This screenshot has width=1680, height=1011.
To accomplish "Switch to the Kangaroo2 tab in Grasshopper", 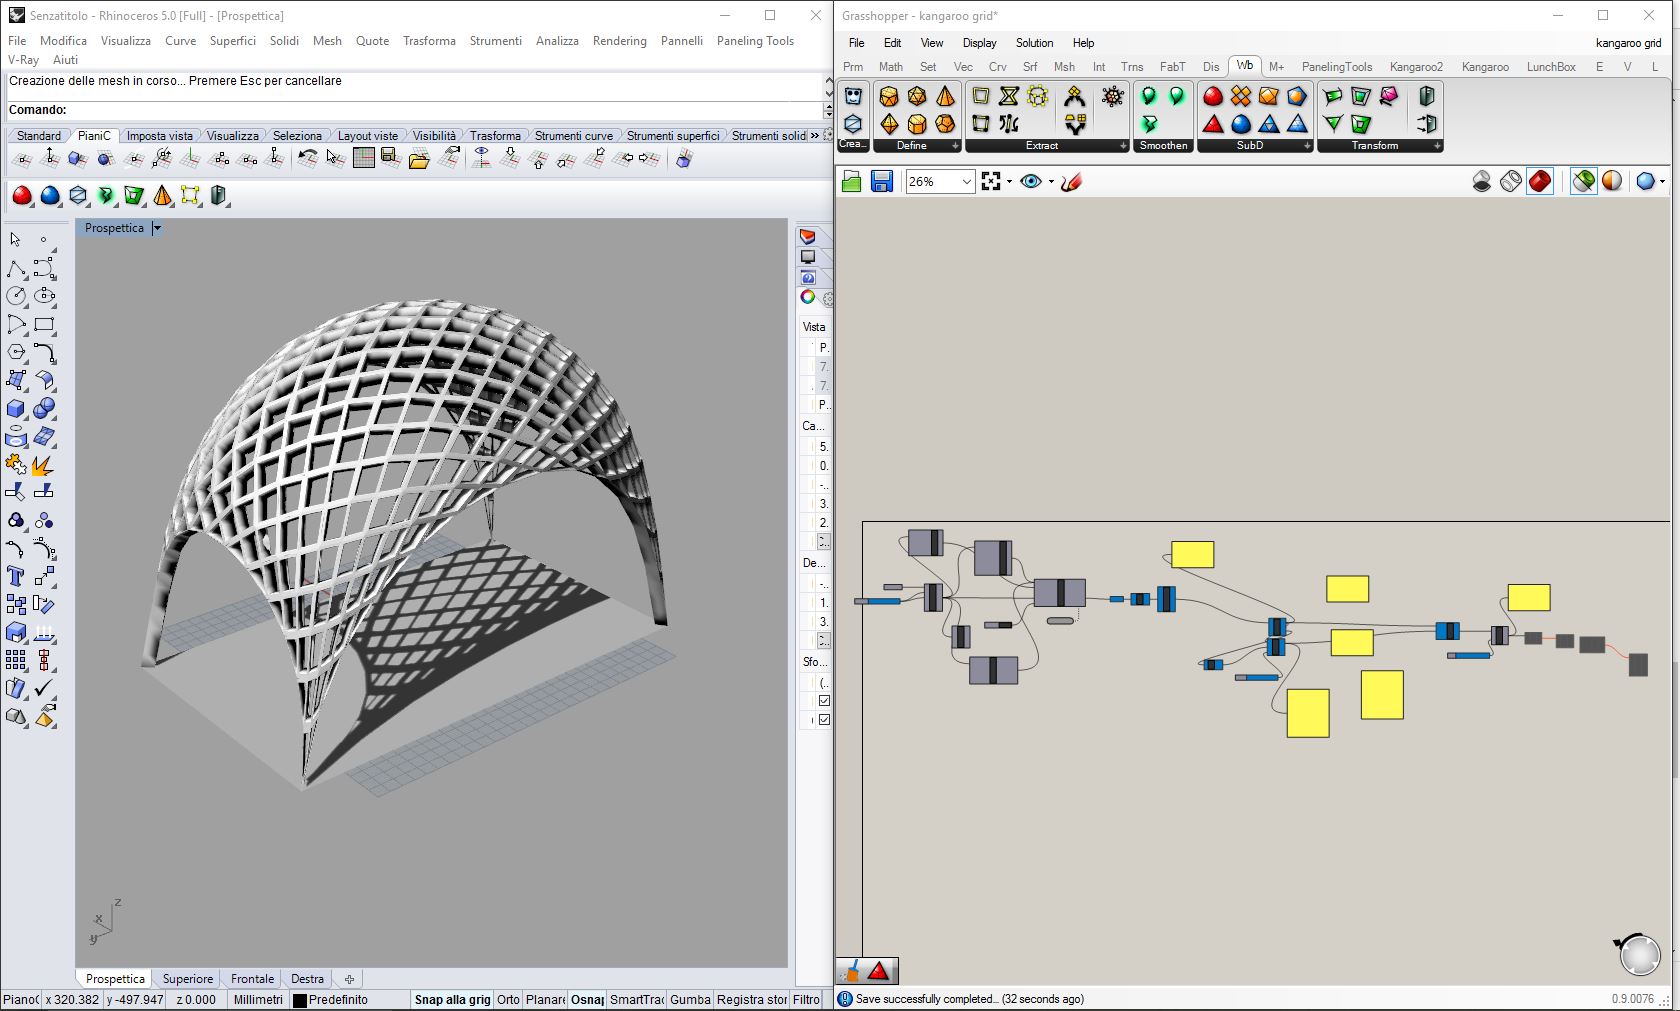I will (1415, 67).
